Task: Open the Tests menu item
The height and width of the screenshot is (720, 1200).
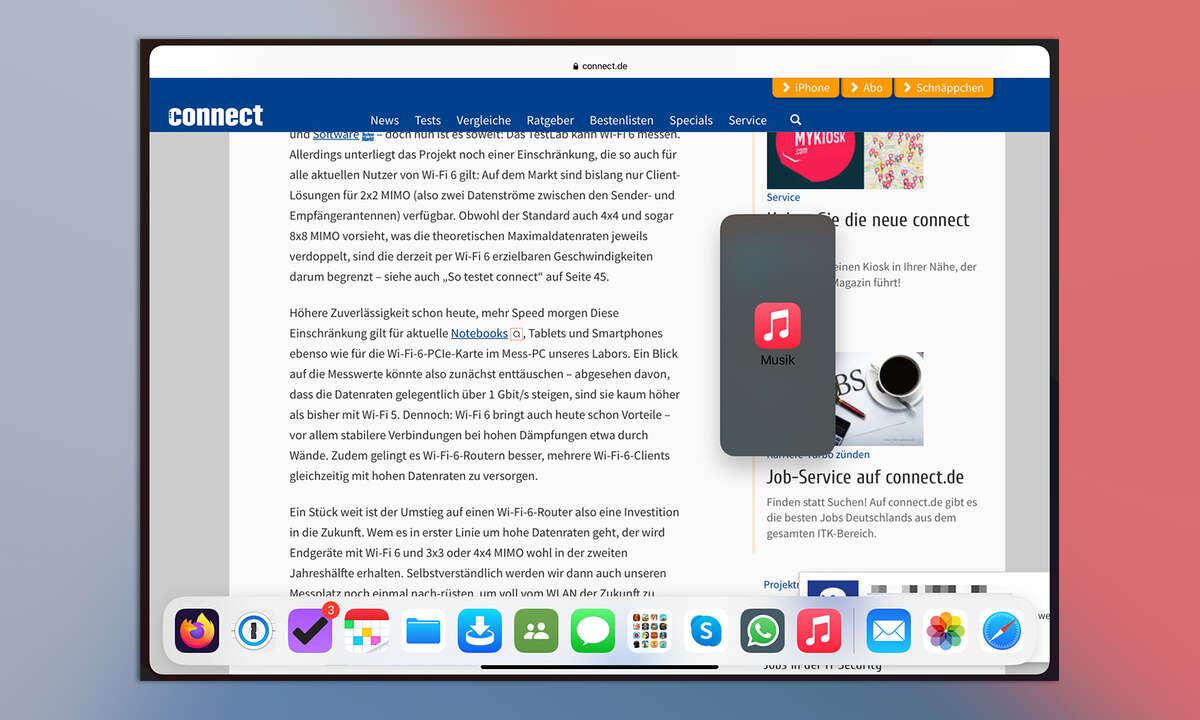Action: click(x=427, y=120)
